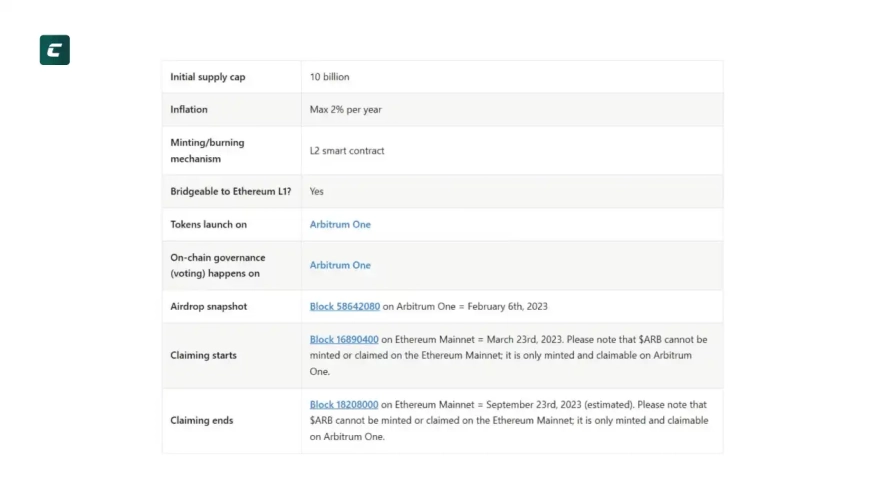Screen dimensions: 884x498
Task: Select the On-chain governance label cell
Action: pyautogui.click(x=217, y=265)
